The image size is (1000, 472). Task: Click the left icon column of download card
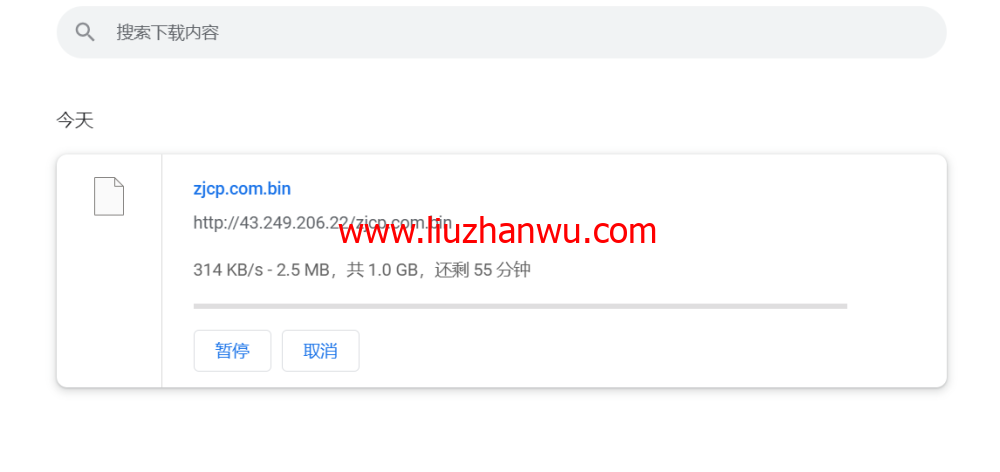coord(109,270)
